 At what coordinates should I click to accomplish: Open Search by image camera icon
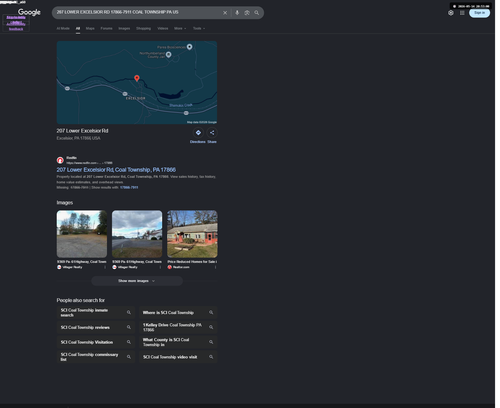pyautogui.click(x=247, y=13)
